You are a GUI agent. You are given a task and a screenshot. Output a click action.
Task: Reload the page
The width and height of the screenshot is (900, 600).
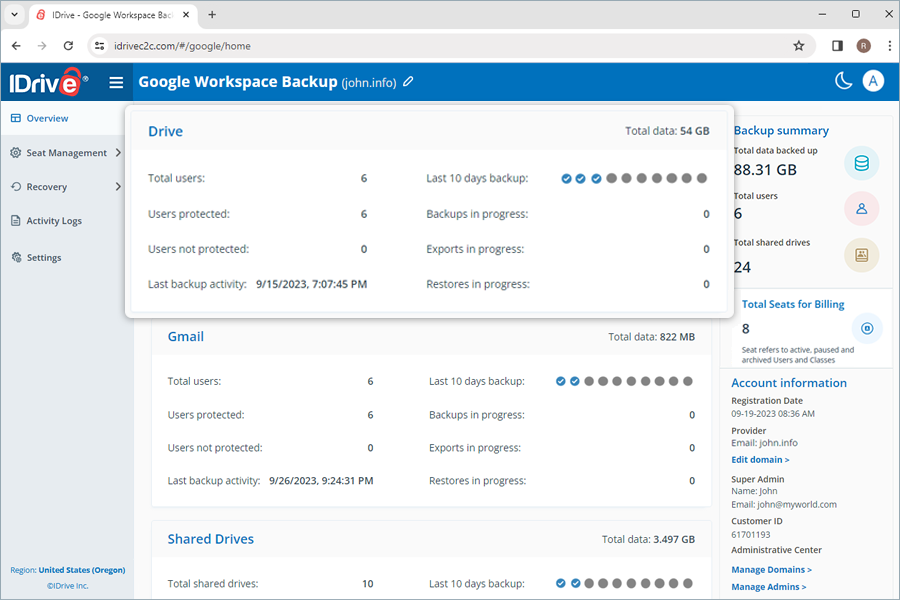(68, 46)
